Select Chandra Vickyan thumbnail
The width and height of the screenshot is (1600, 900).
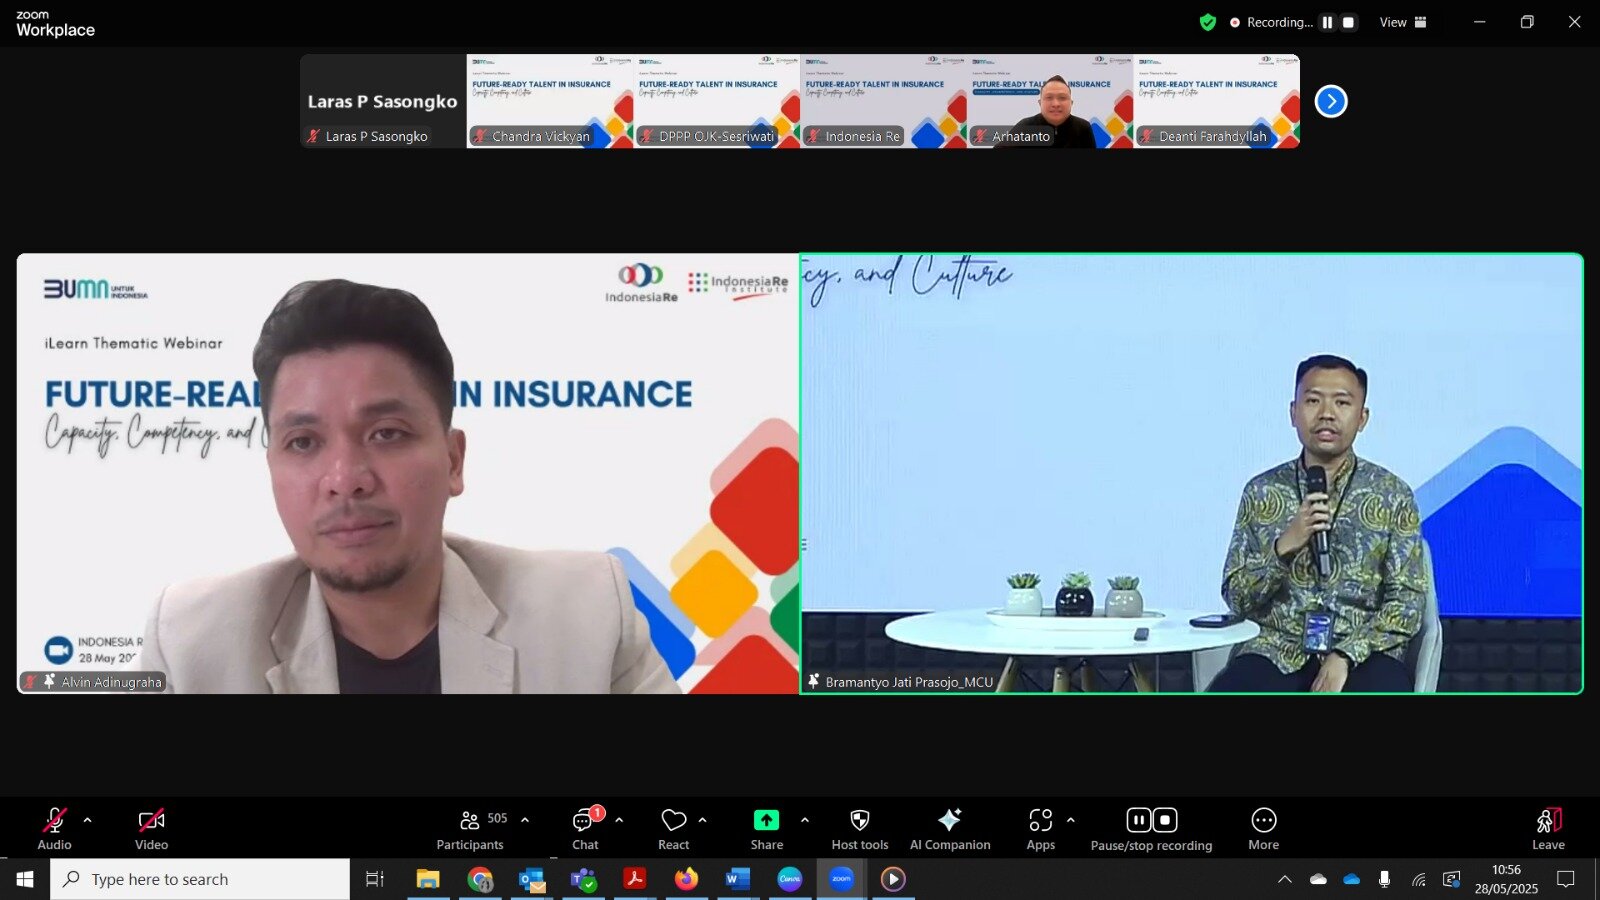coord(550,101)
